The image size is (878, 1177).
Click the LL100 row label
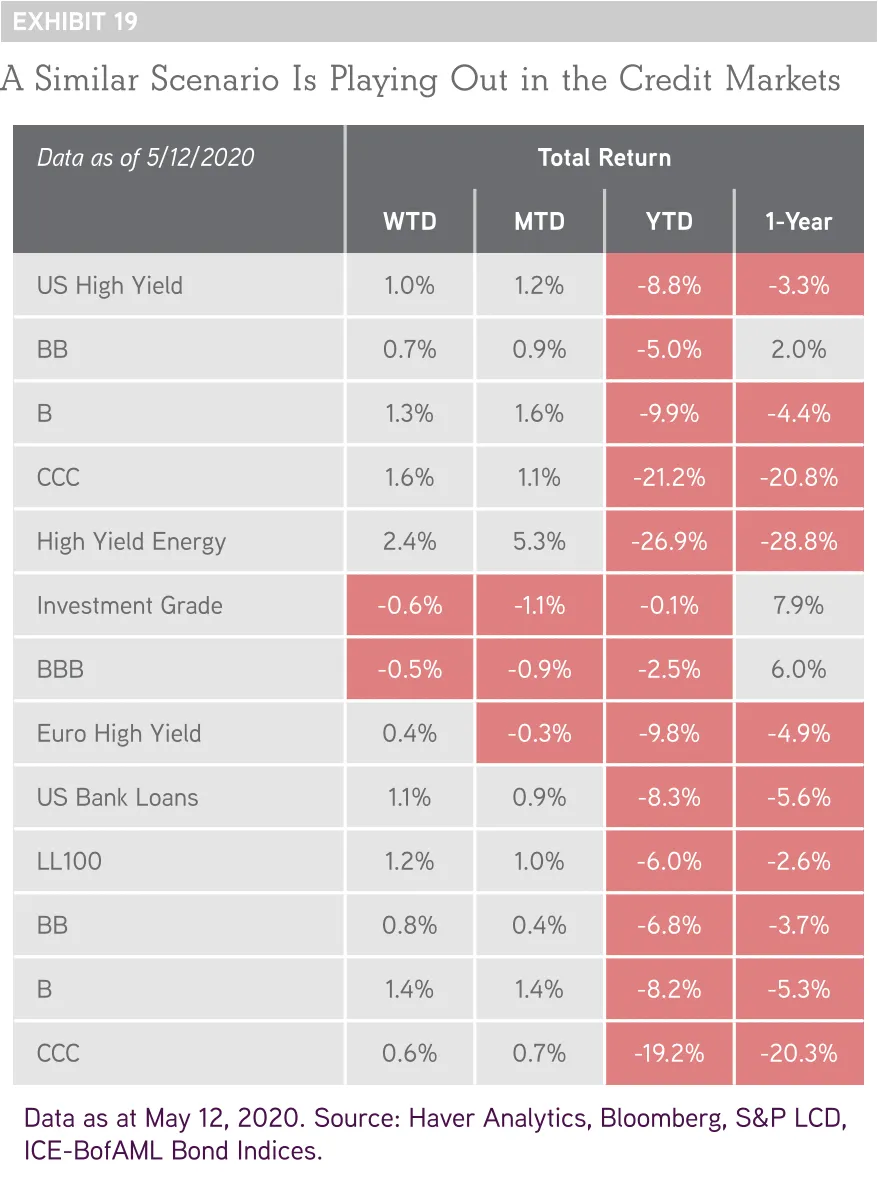(x=69, y=861)
